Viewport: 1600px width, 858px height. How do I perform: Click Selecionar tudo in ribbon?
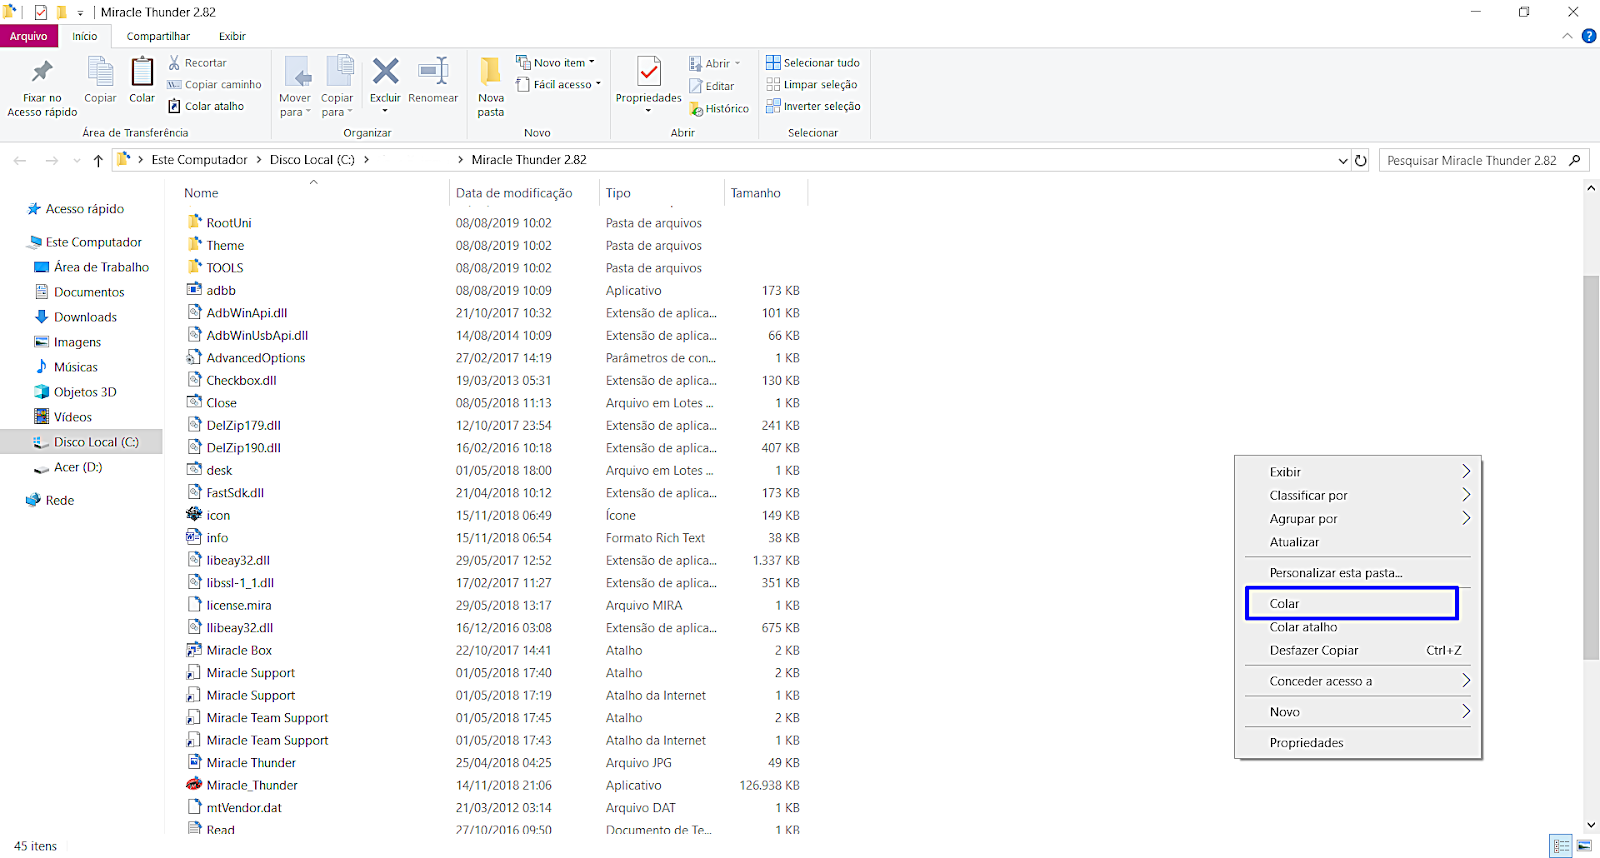pyautogui.click(x=812, y=62)
